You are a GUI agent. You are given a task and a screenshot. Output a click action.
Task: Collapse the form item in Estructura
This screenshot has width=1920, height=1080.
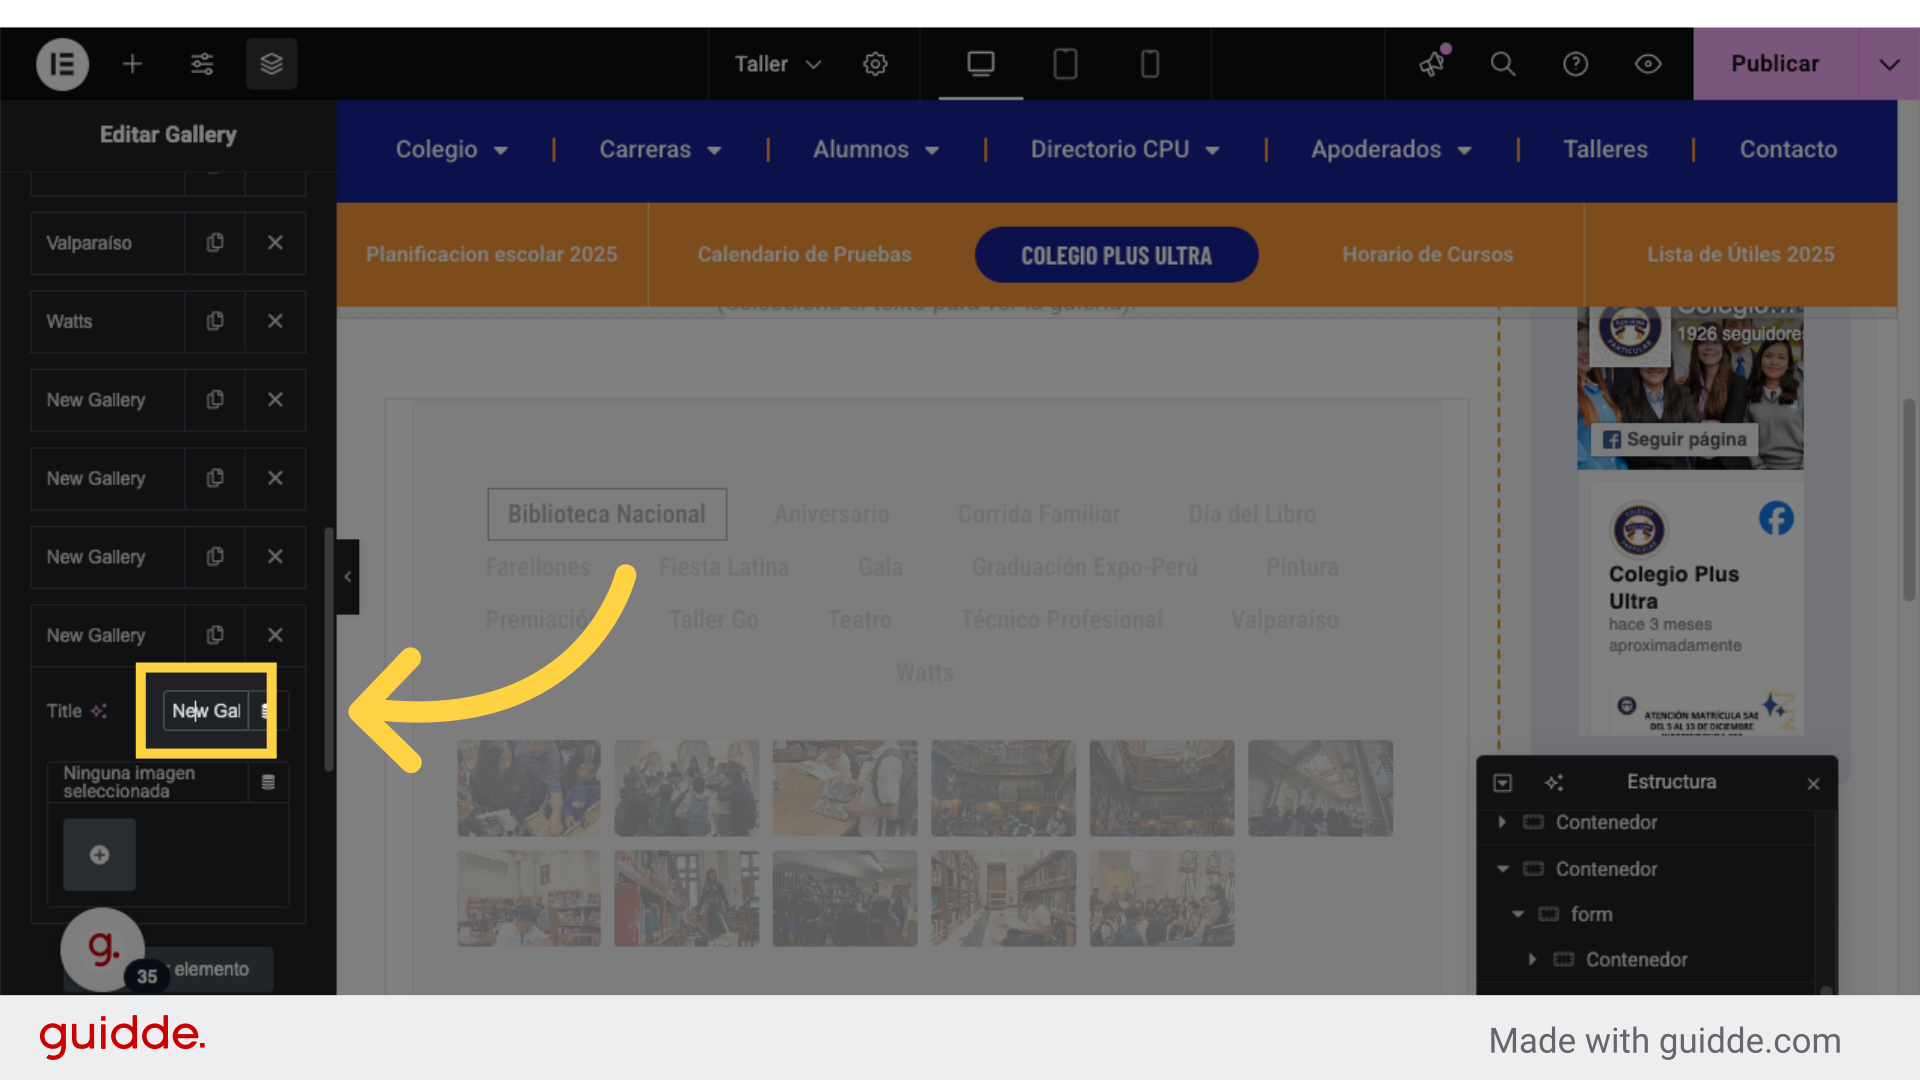pyautogui.click(x=1518, y=914)
